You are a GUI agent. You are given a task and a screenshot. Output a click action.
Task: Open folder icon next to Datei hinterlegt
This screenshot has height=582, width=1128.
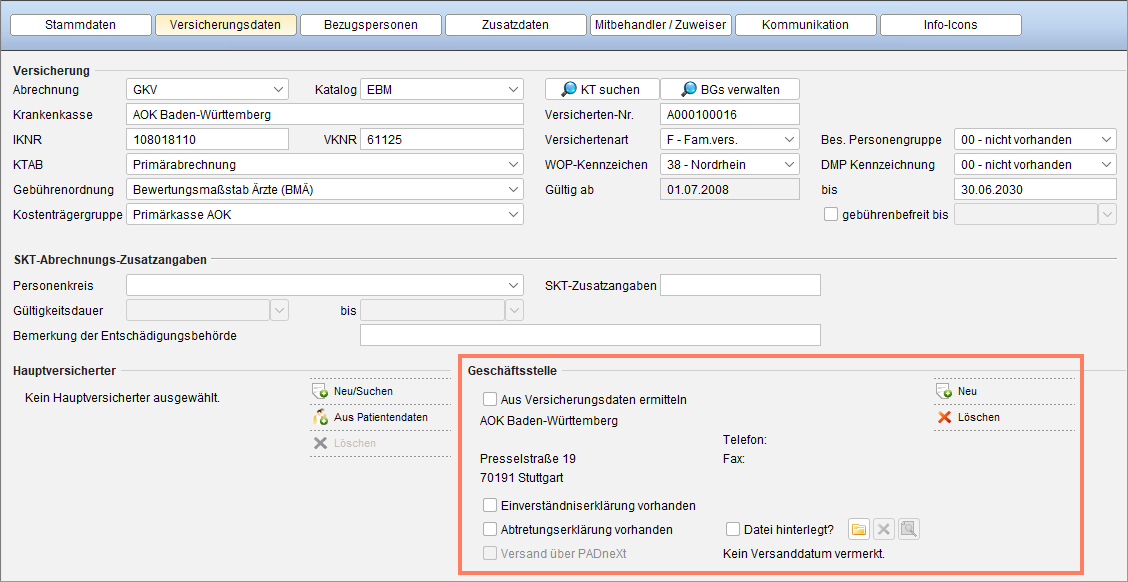[x=858, y=530]
